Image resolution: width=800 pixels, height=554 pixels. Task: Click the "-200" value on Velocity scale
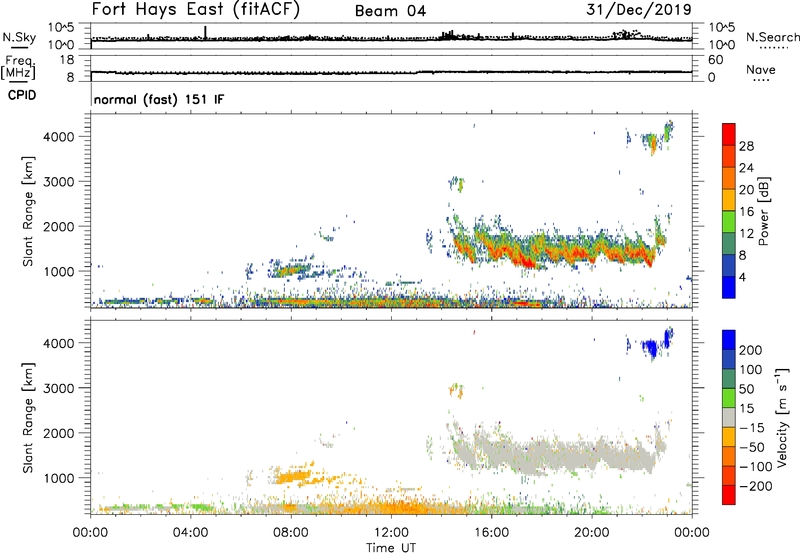[x=756, y=486]
